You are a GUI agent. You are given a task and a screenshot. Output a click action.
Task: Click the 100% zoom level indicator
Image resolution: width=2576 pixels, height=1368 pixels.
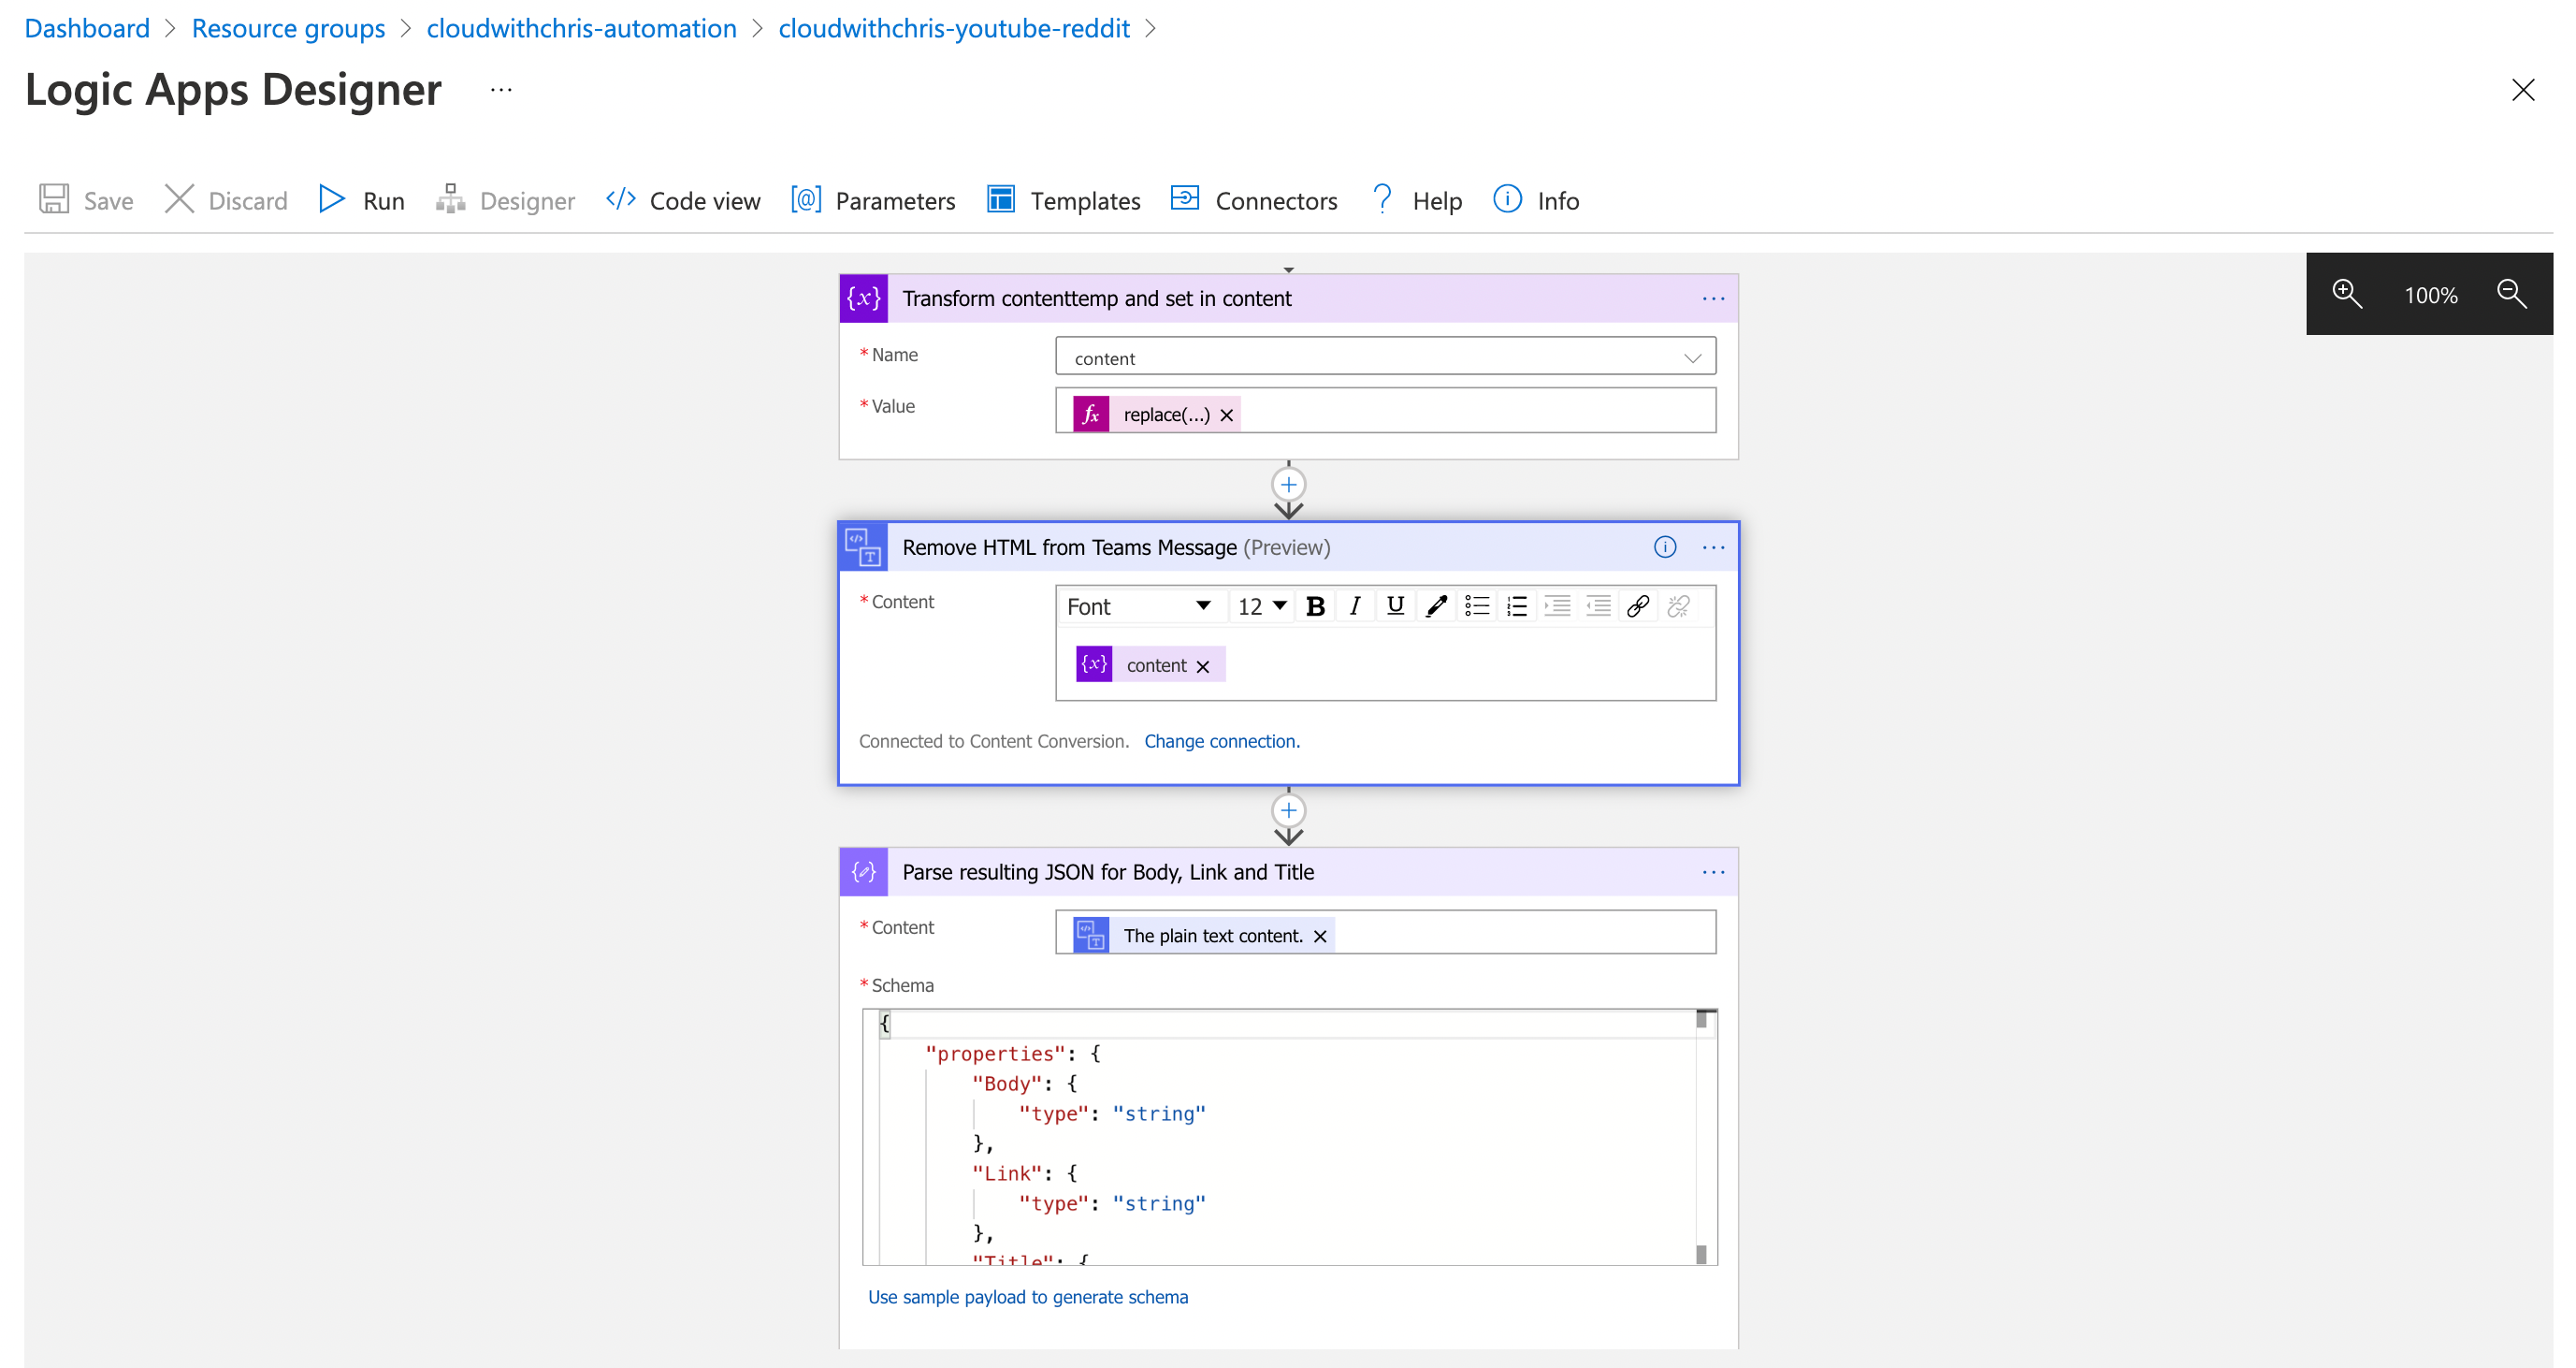2430,295
